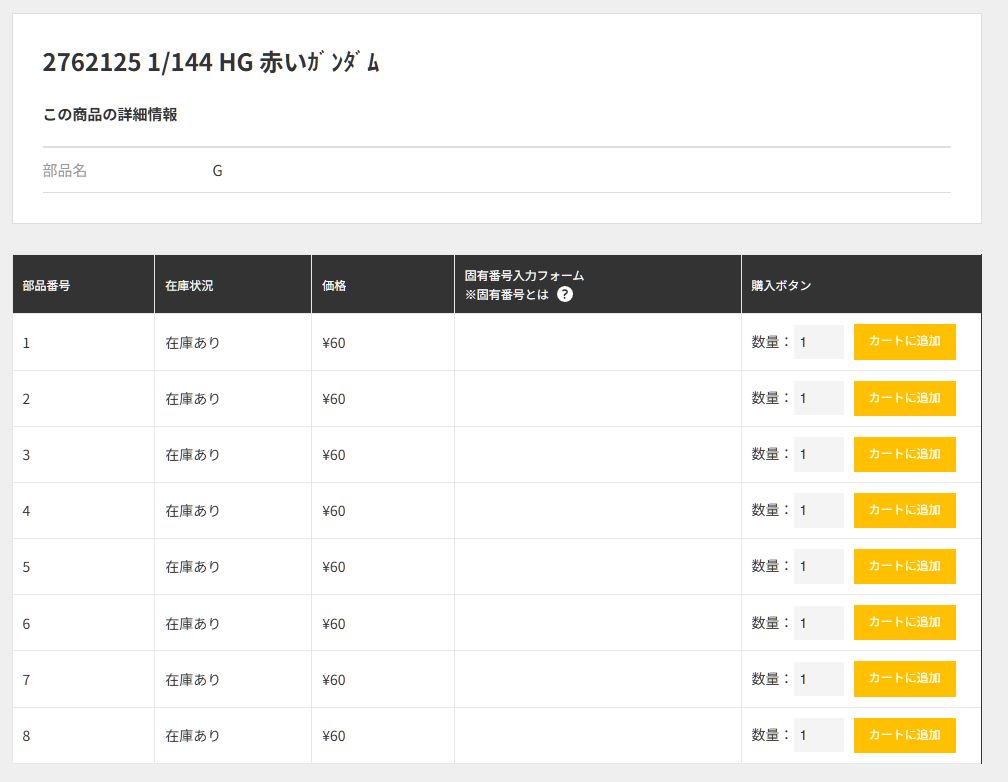Click the 在庫状況 column header

coord(189,285)
